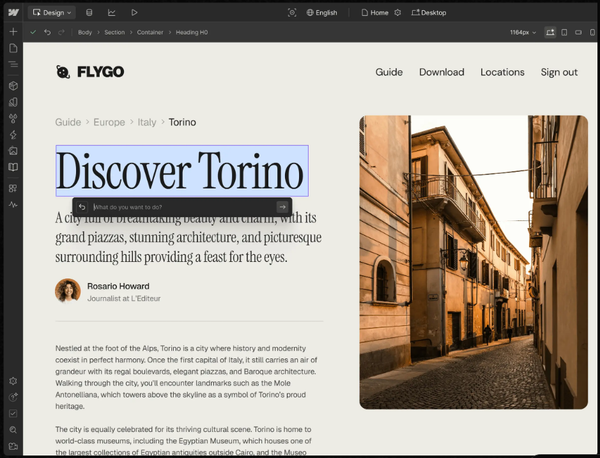Screen dimensions: 600x458
Task: Open the AI assistant sparkle icon
Action: click(x=13, y=397)
